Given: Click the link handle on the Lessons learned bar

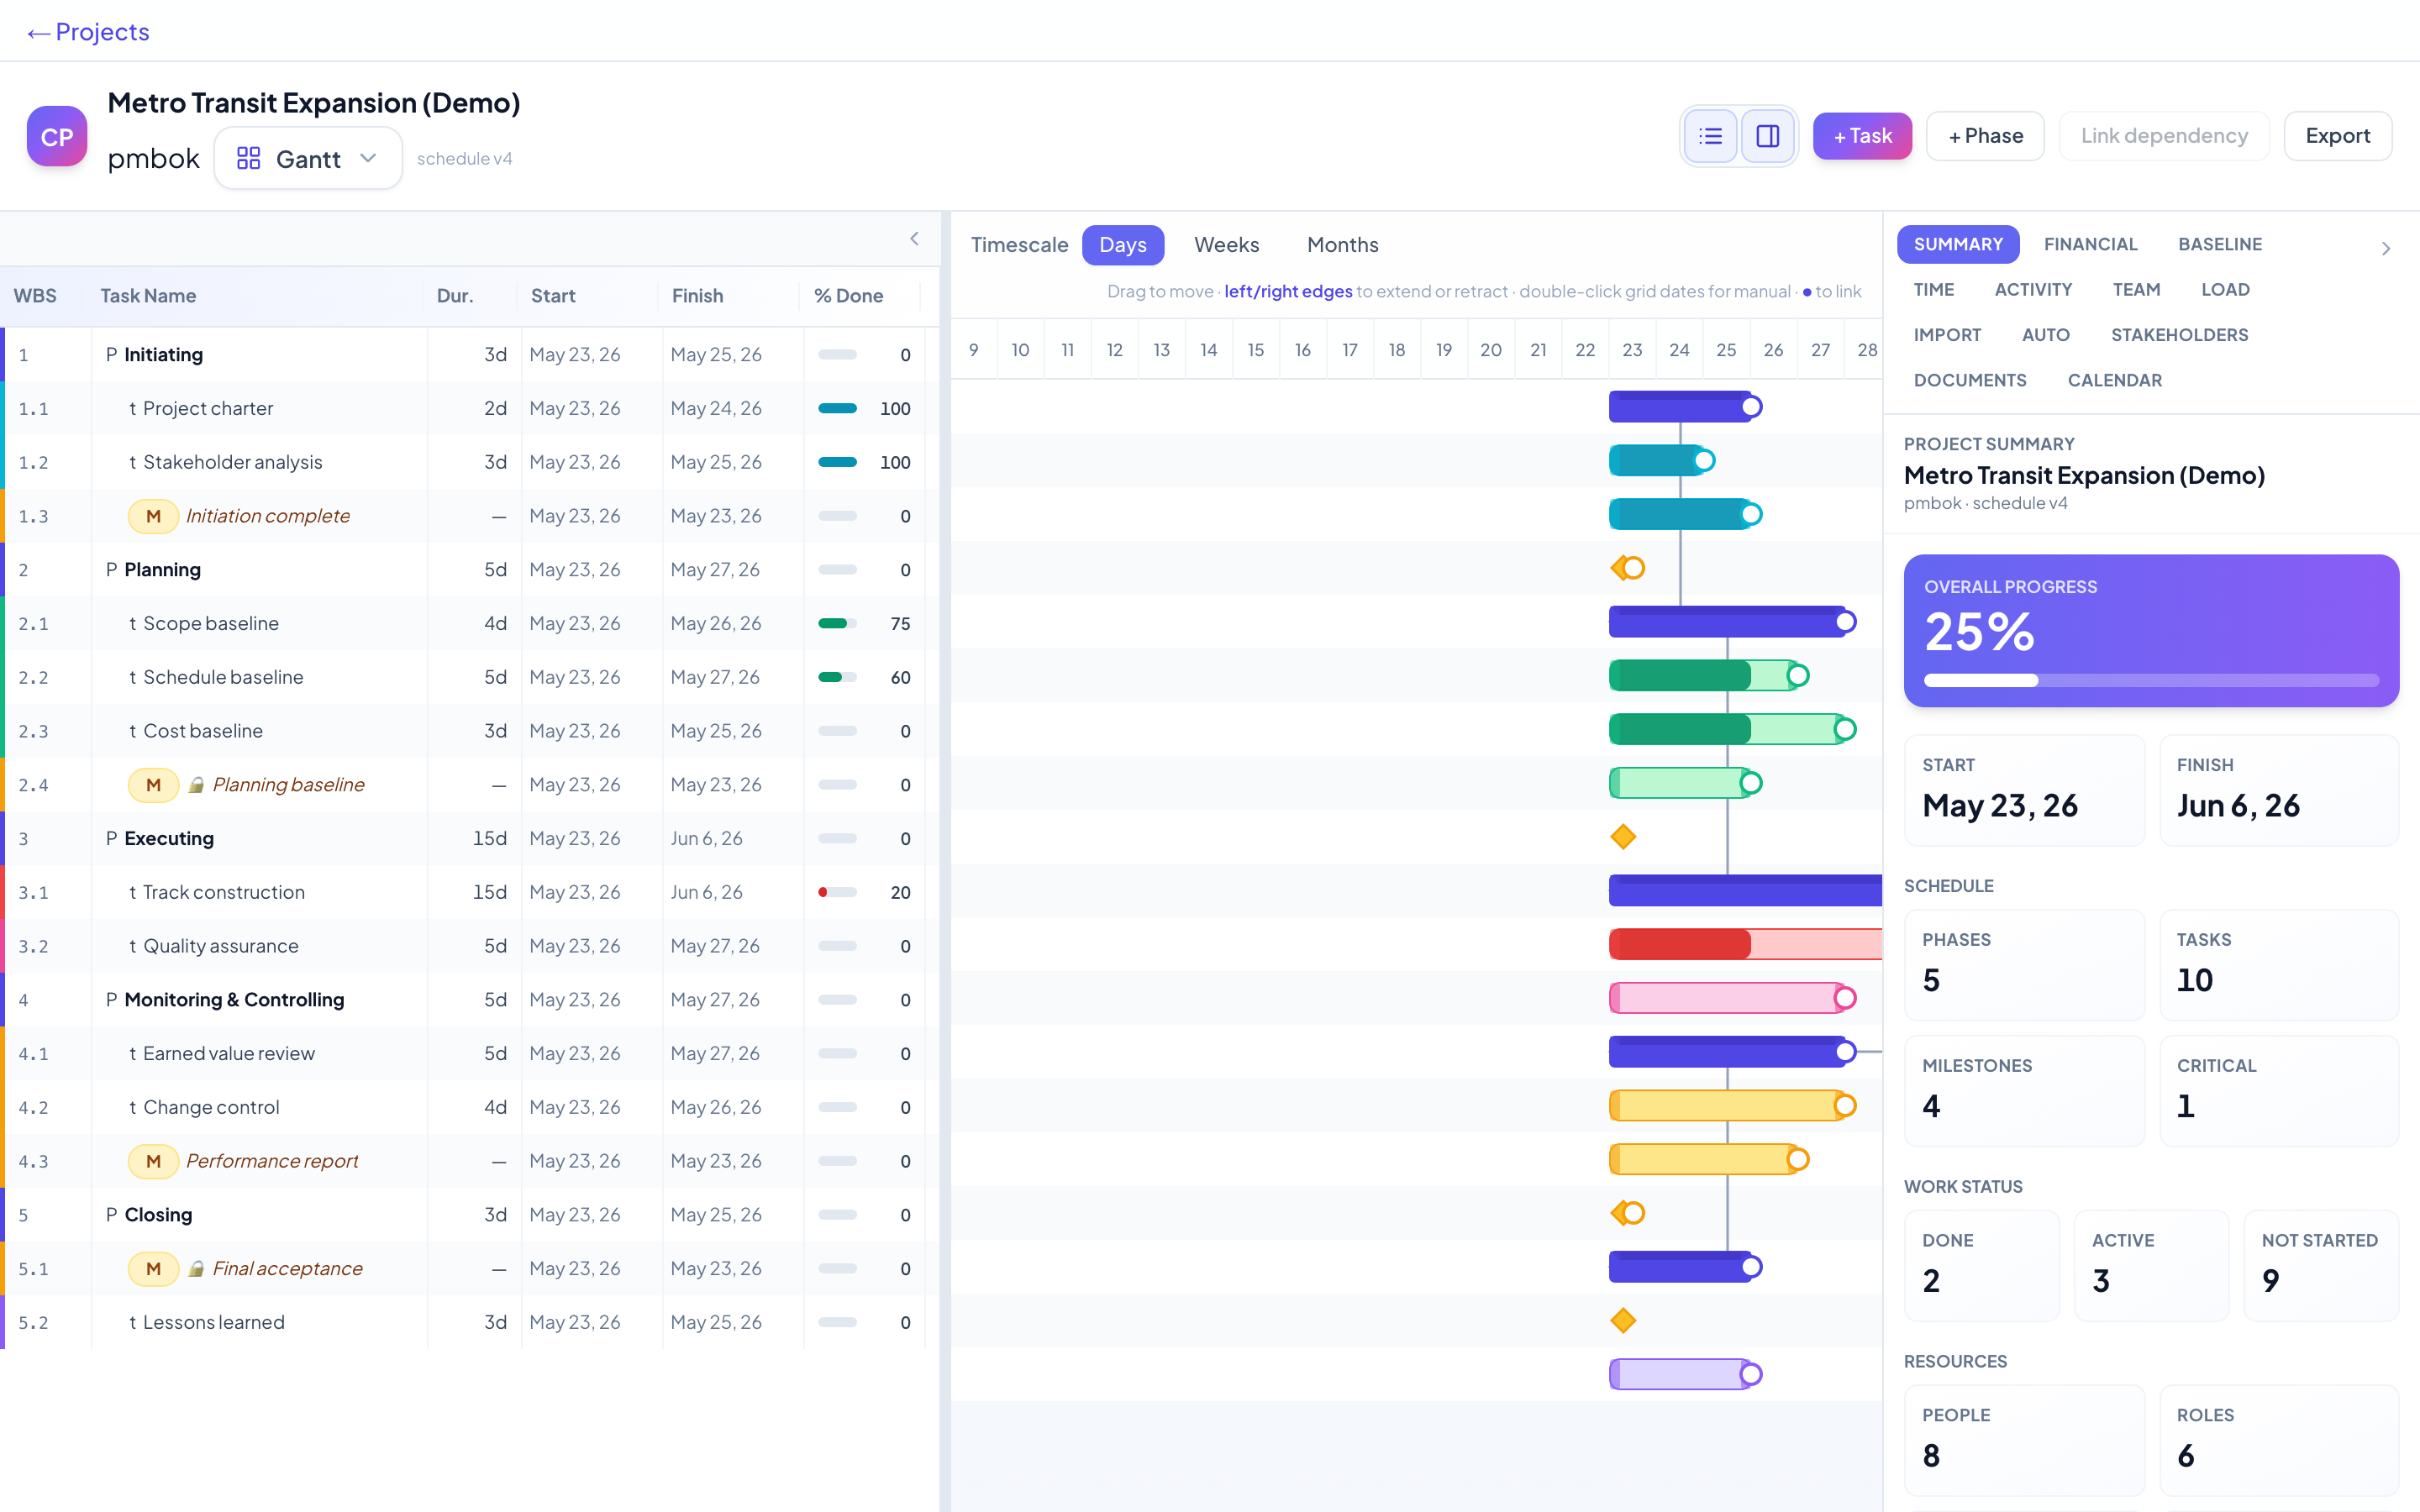Looking at the screenshot, I should (1751, 1374).
